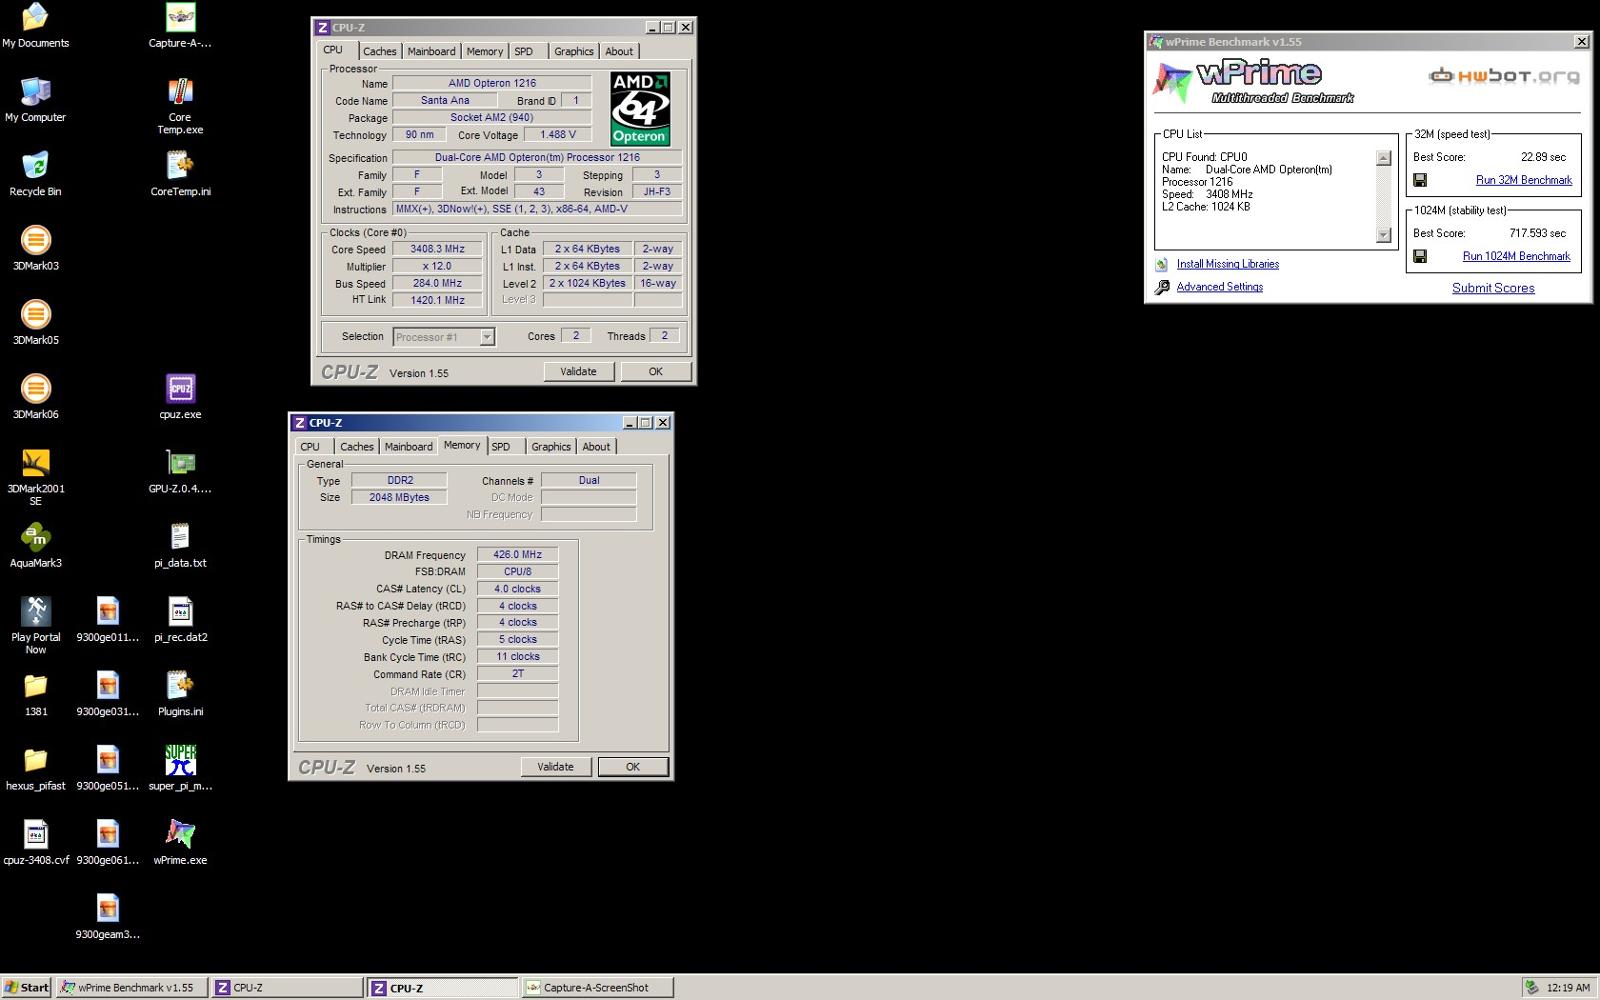The width and height of the screenshot is (1600, 1000).
Task: Open My Computer desktop icon
Action: [x=35, y=100]
